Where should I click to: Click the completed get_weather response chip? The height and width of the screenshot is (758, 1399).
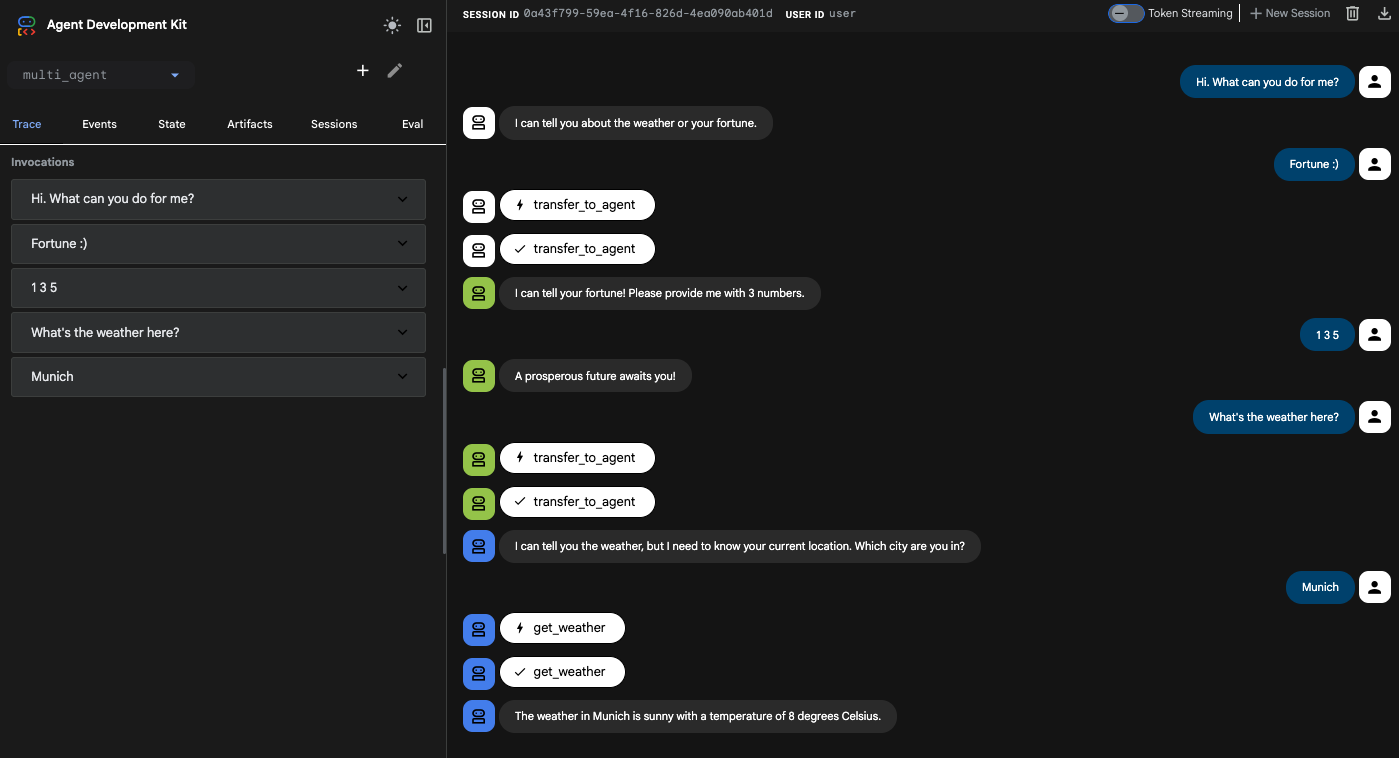(x=561, y=672)
